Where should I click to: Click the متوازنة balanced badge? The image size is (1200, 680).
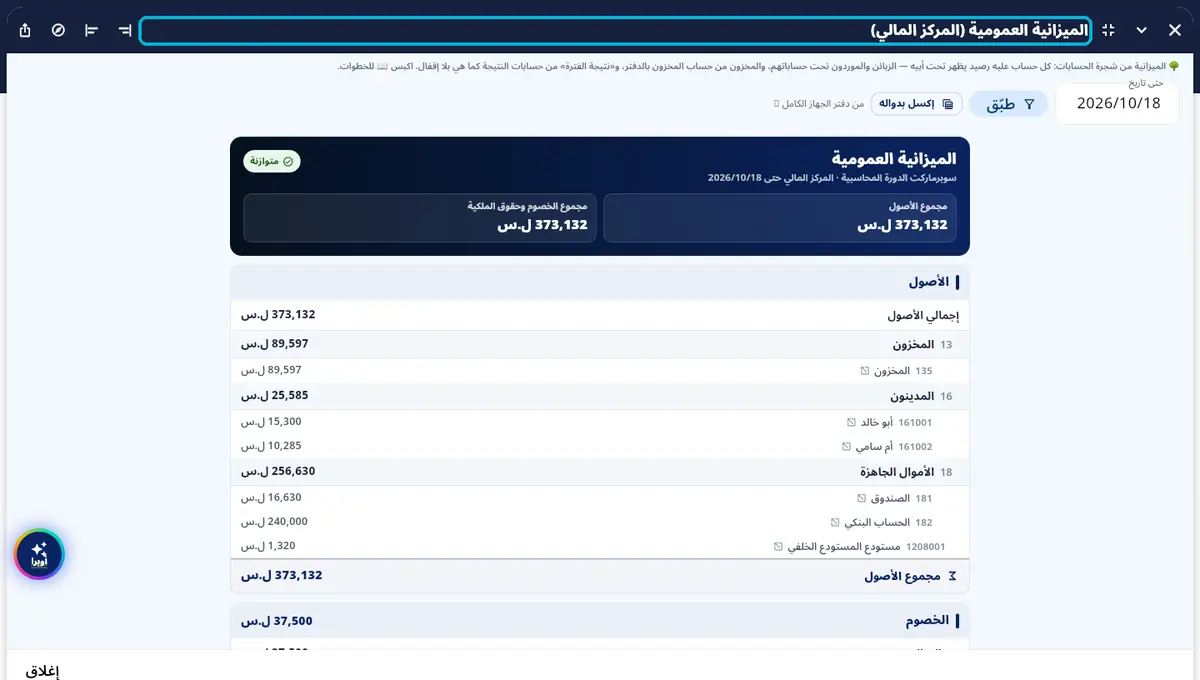[x=272, y=161]
